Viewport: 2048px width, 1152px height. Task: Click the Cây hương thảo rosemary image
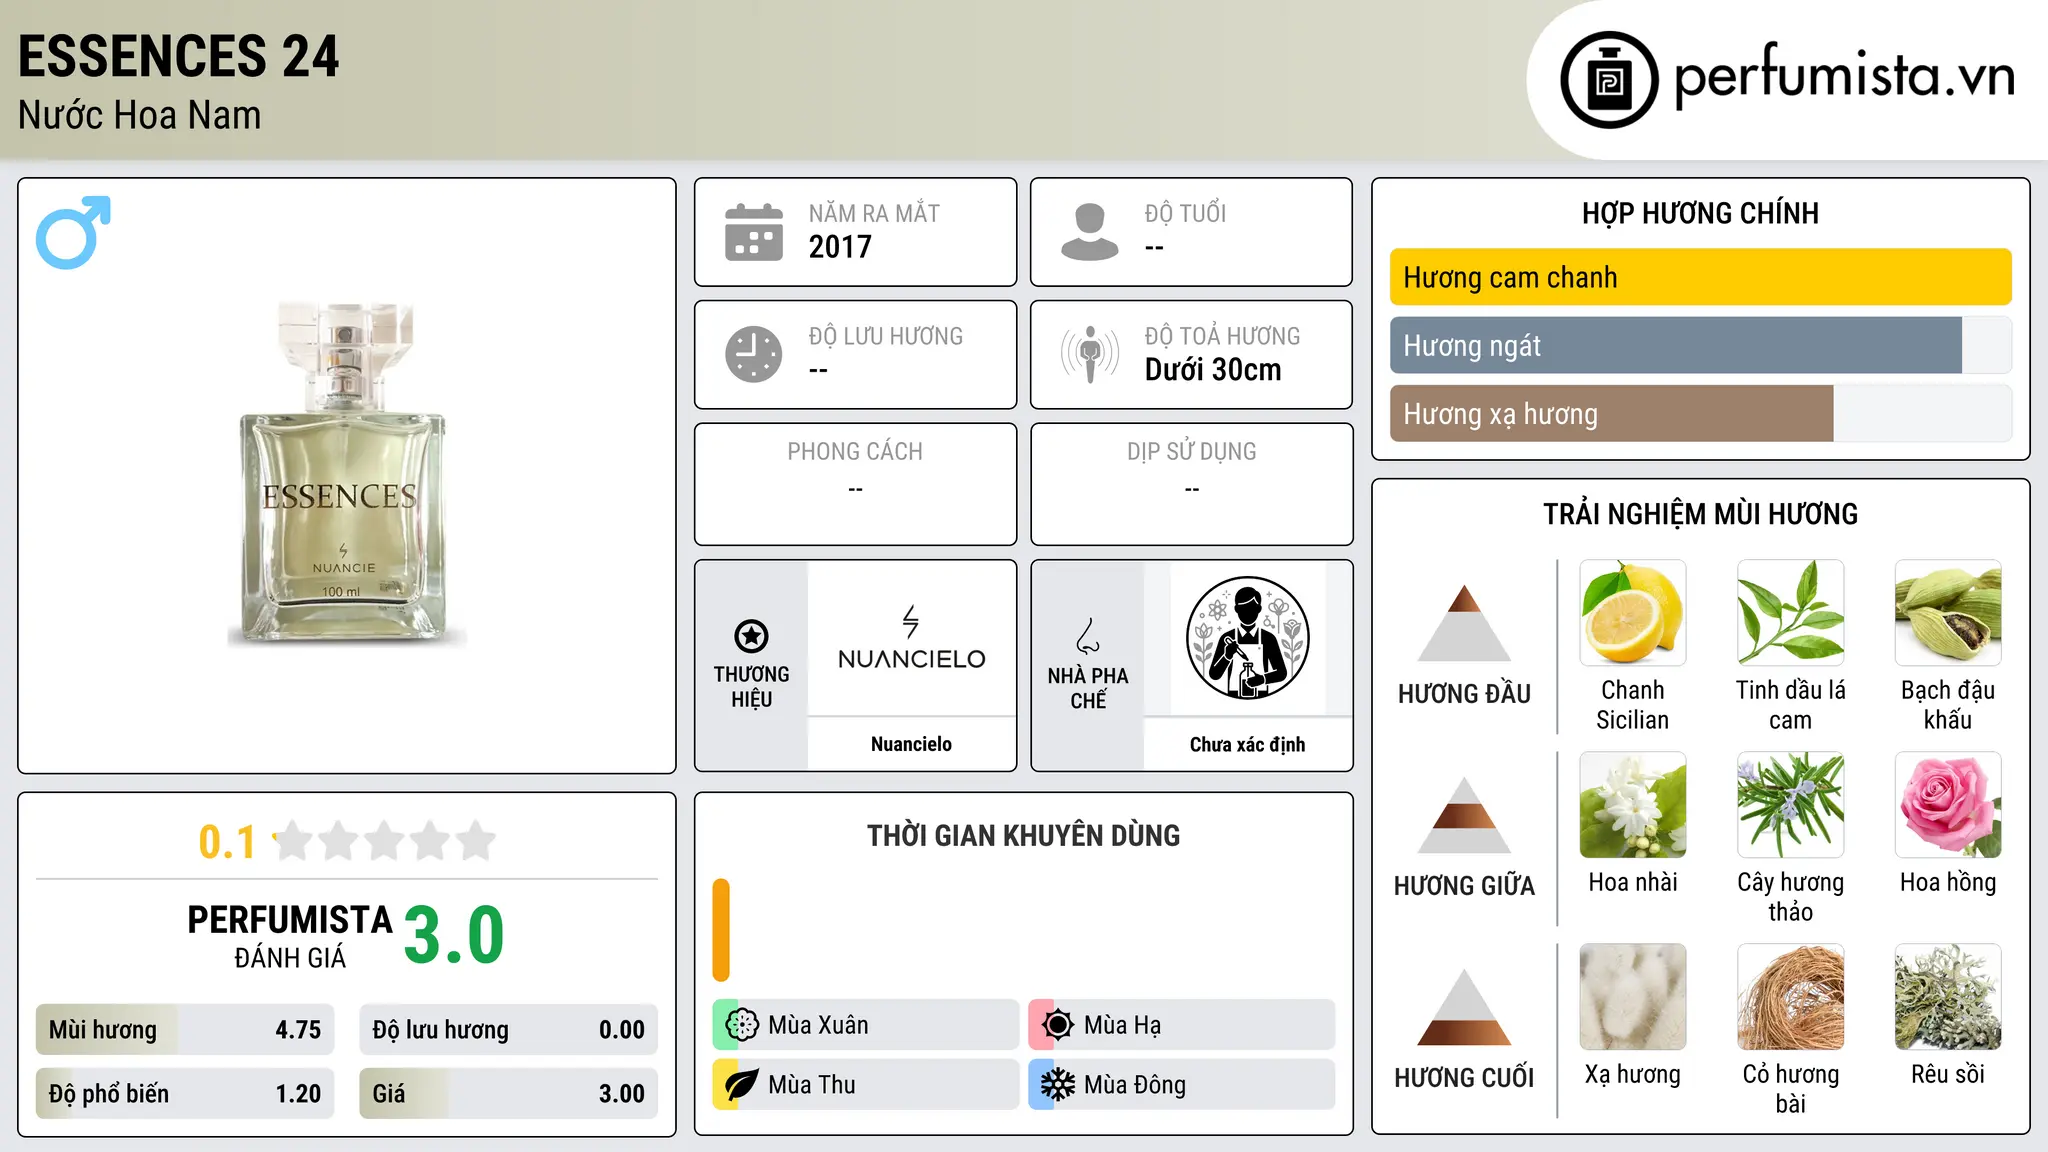[x=1791, y=805]
